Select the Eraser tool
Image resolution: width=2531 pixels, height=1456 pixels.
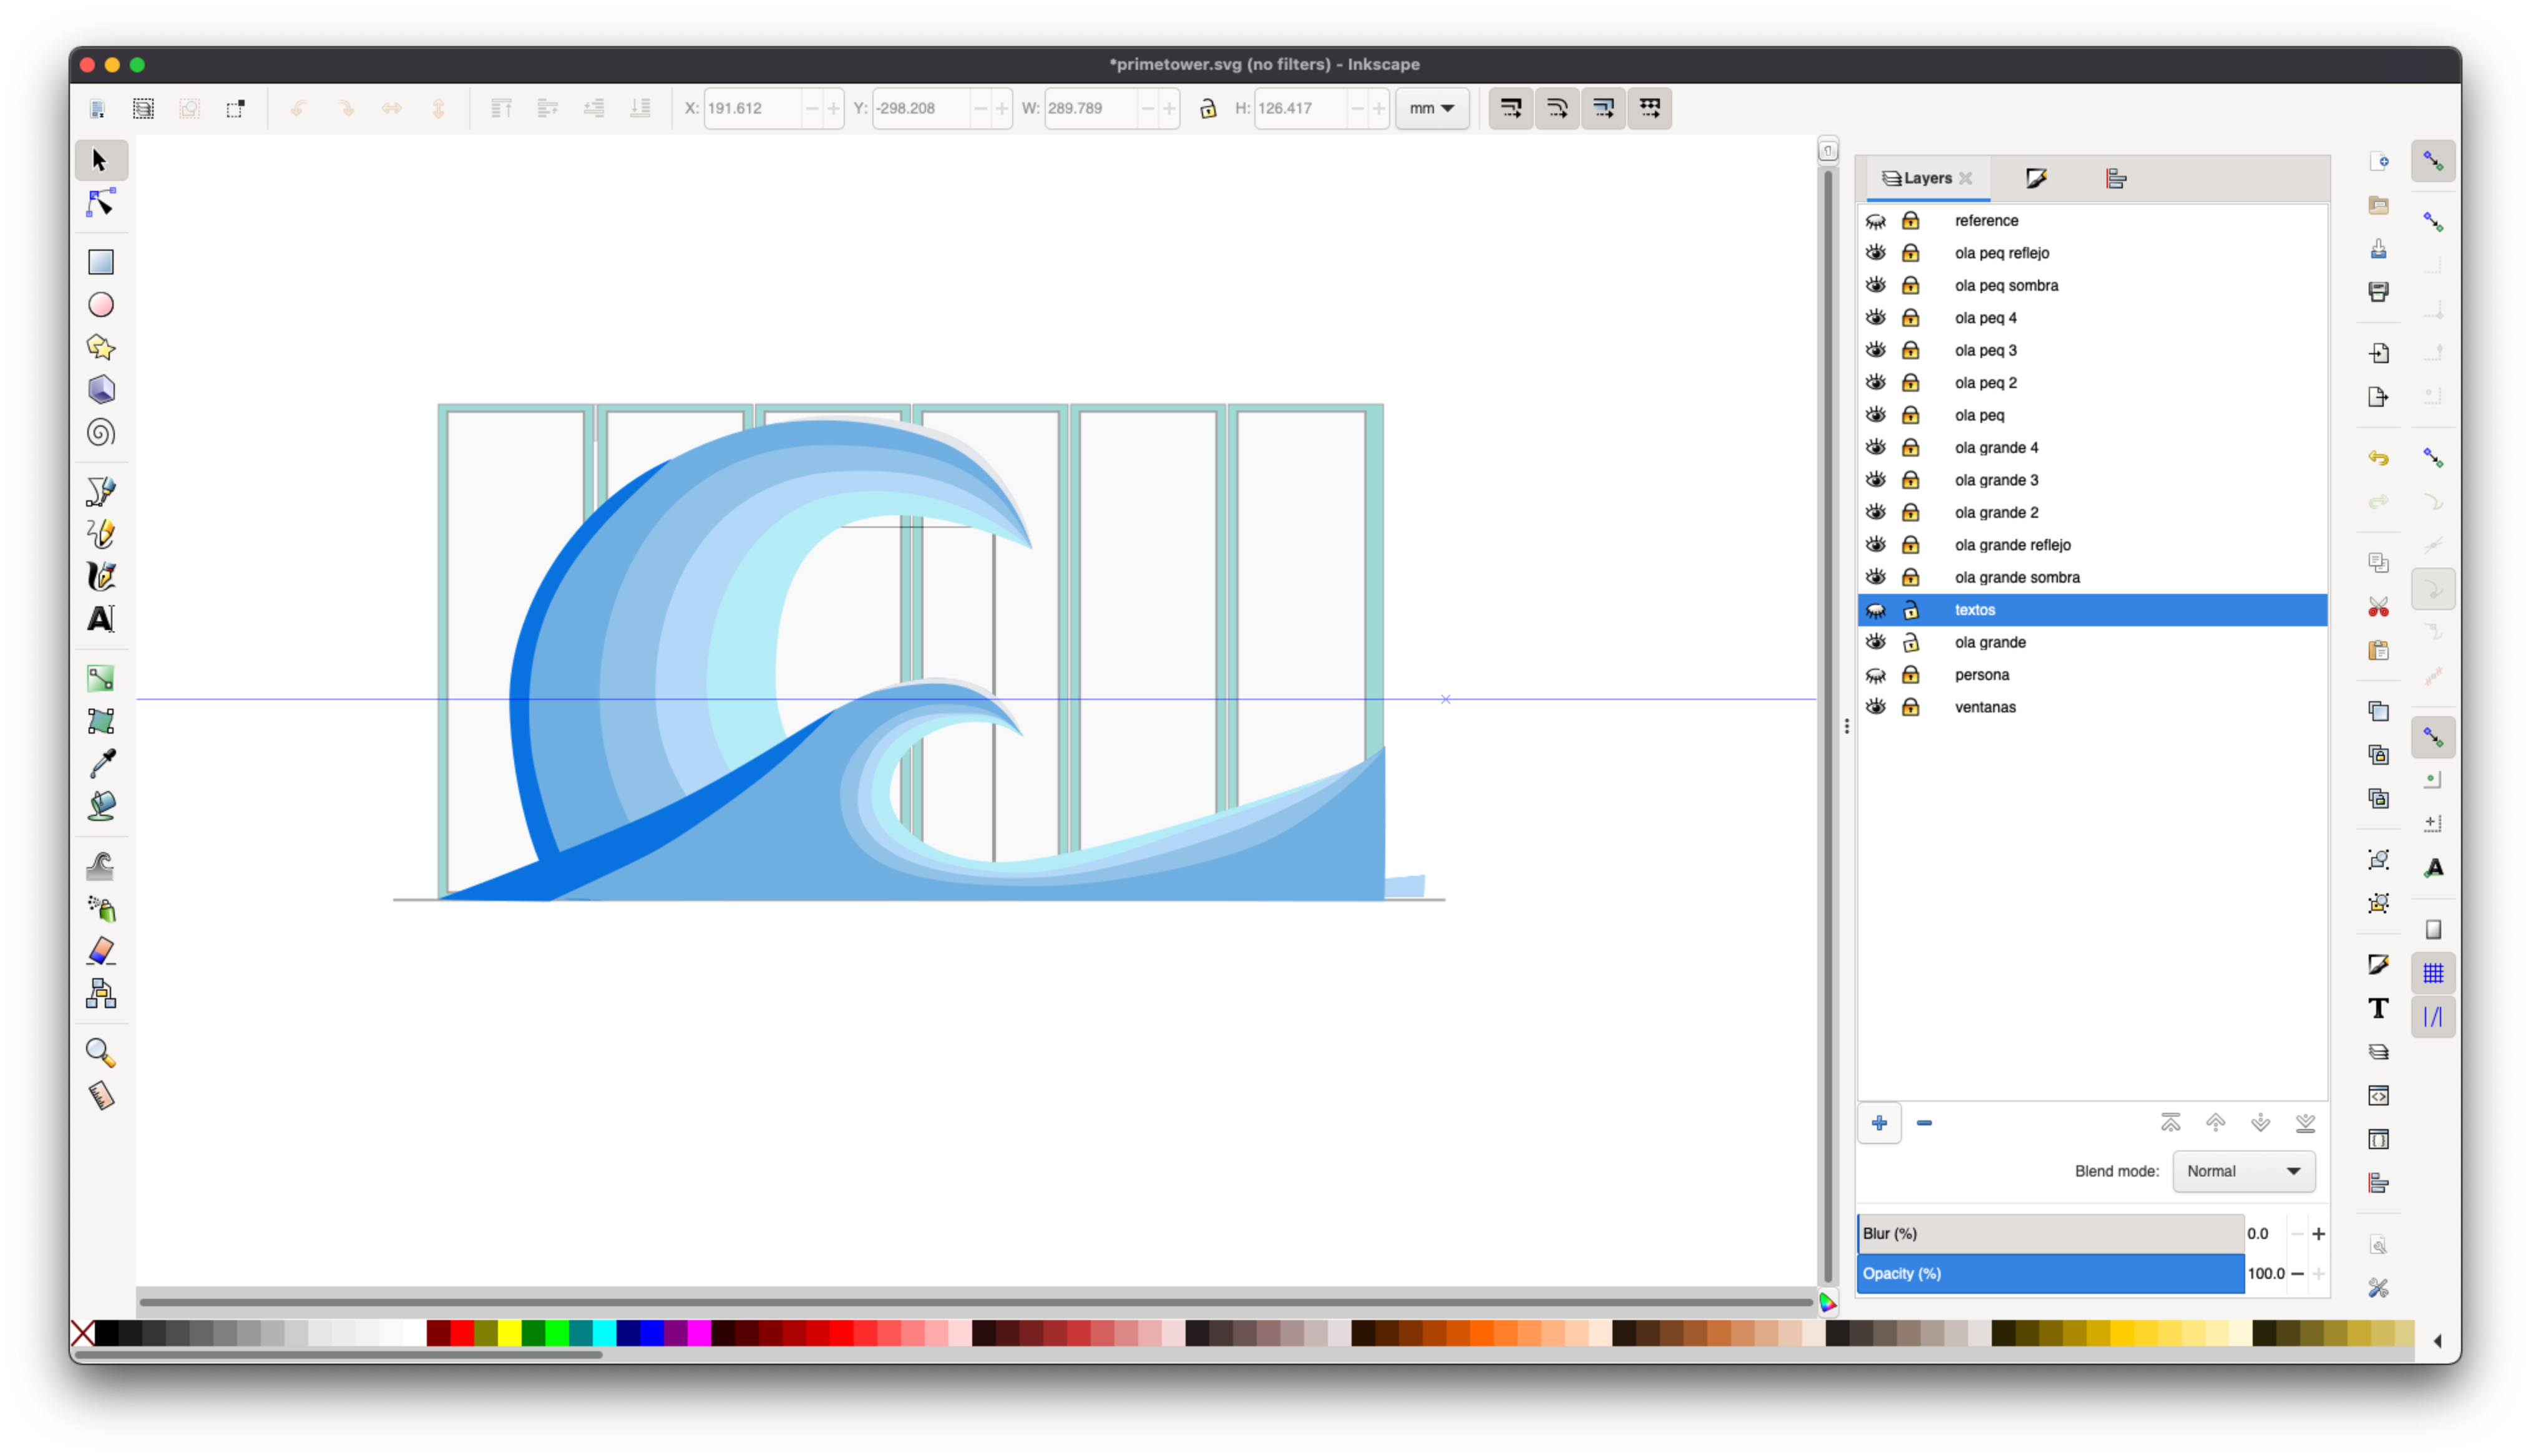point(101,950)
